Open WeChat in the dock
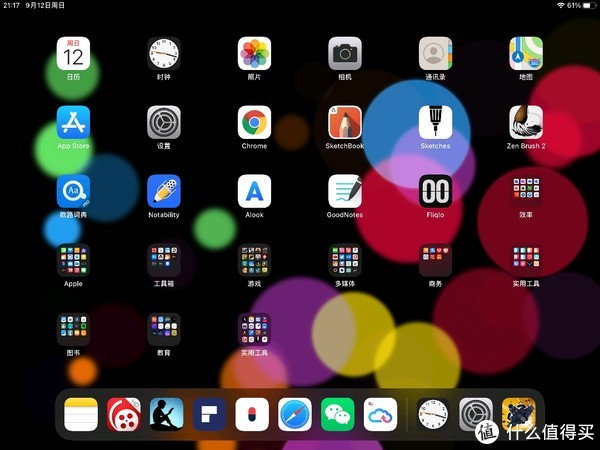The height and width of the screenshot is (450, 600). tap(338, 414)
